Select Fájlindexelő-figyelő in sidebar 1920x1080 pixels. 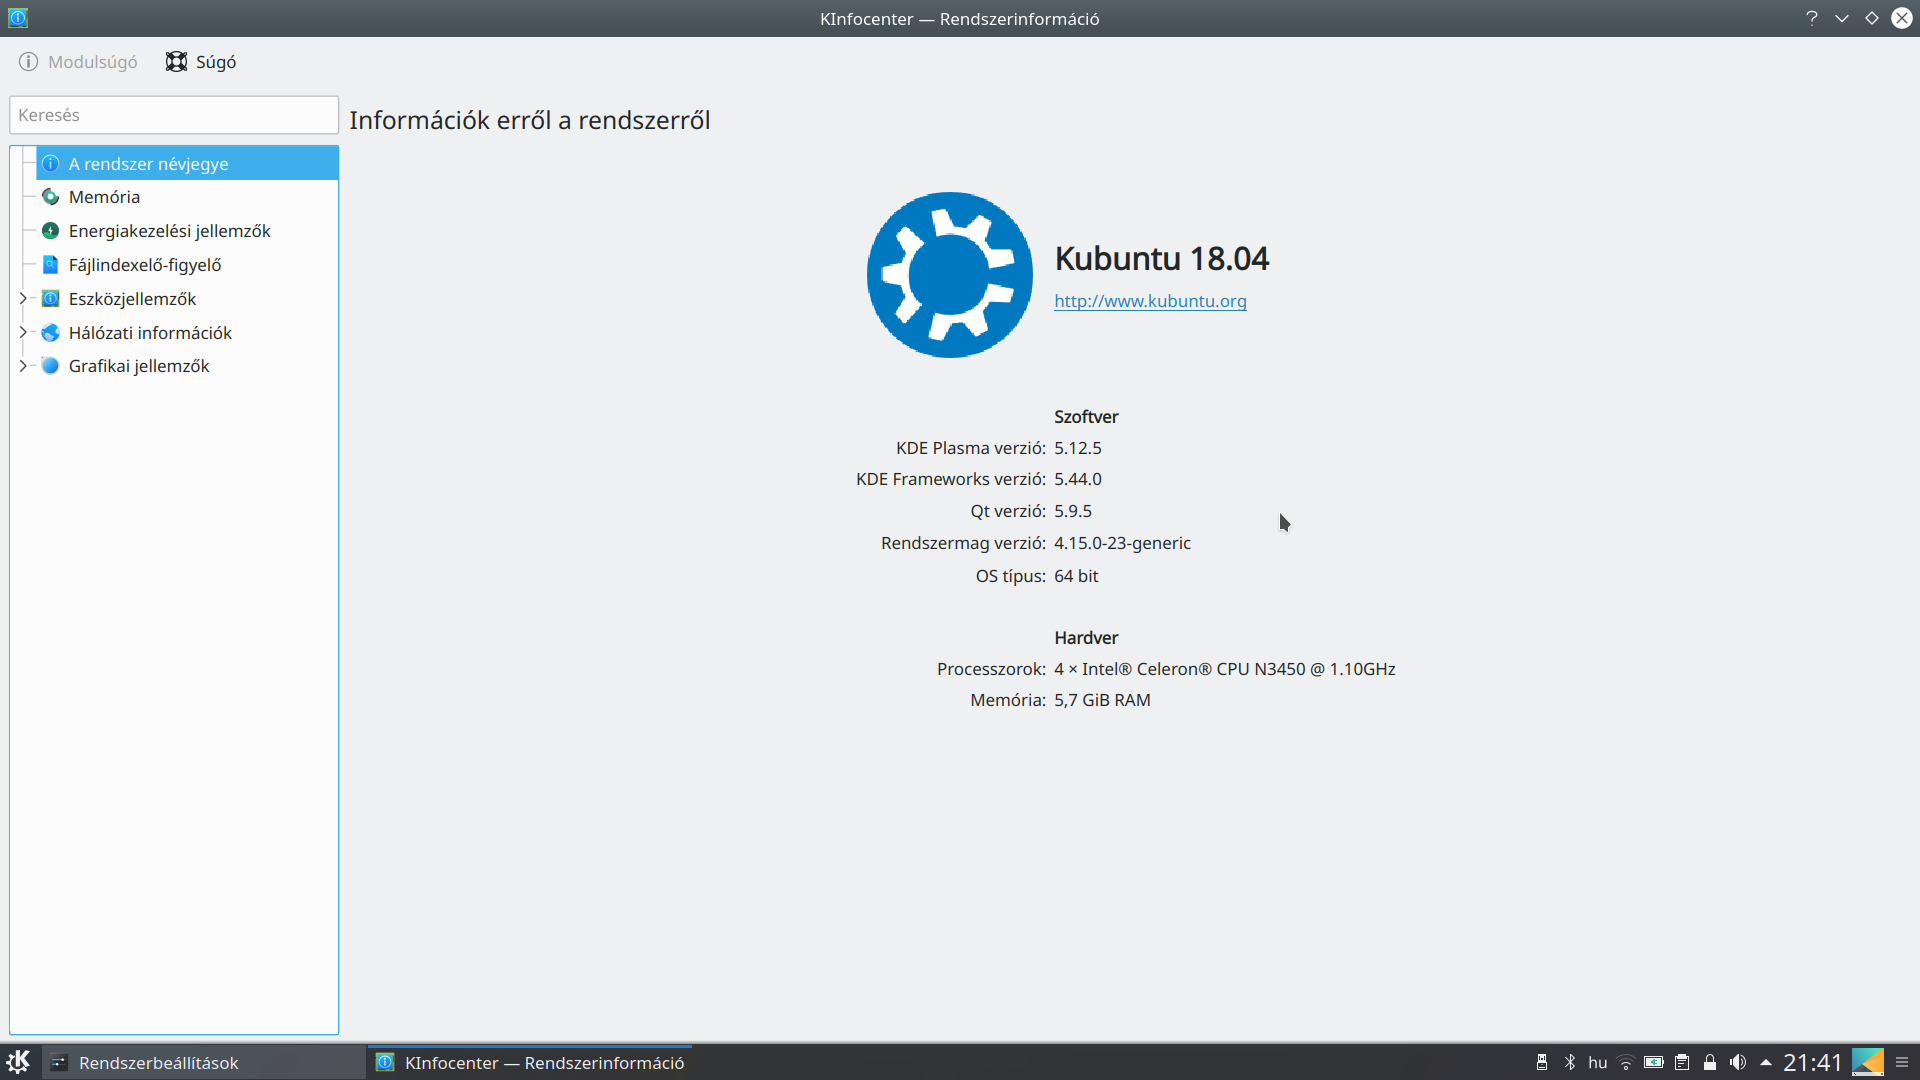[x=187, y=265]
